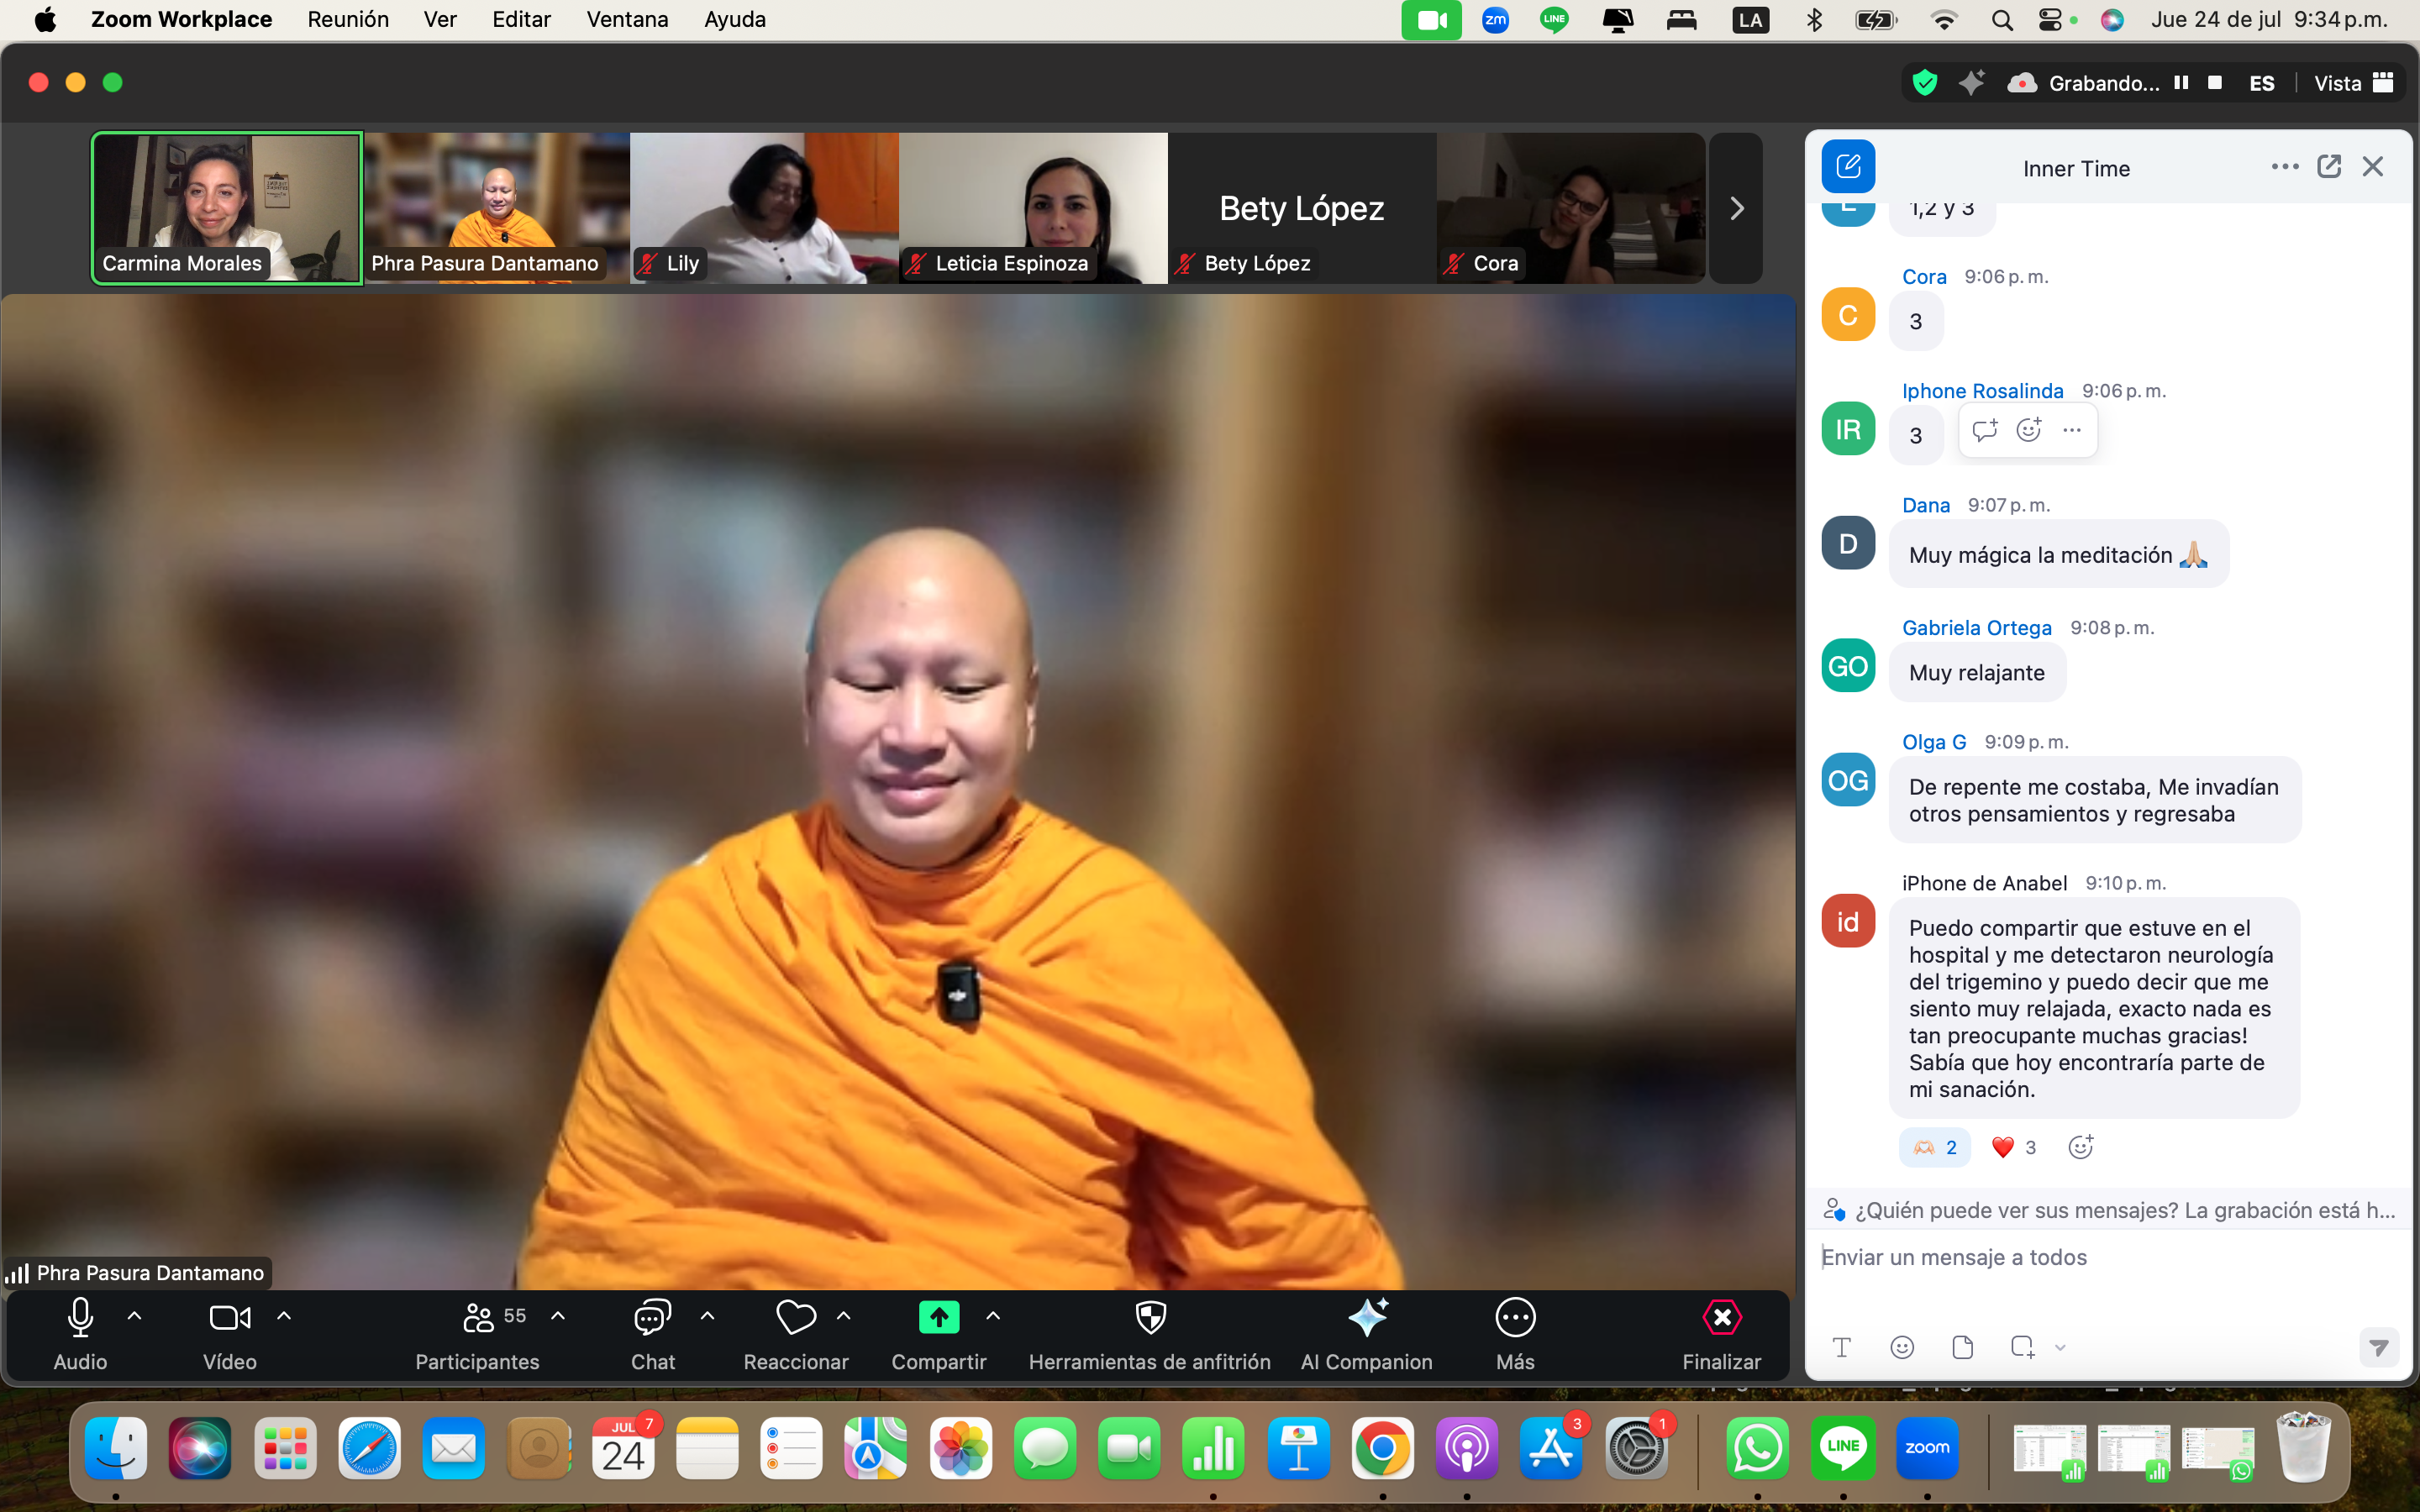Open Control Center in menu bar
2420x1512 pixels.
coord(2050,20)
